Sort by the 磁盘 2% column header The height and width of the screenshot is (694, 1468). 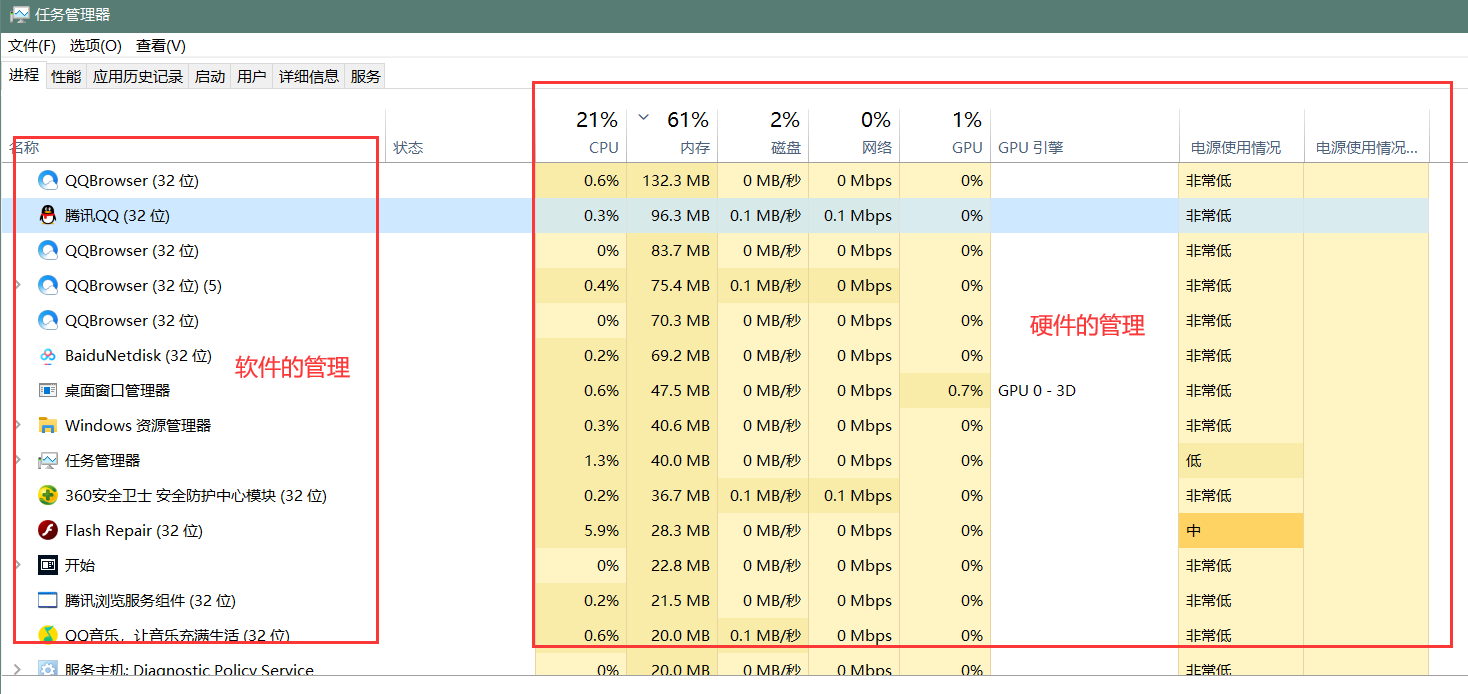click(763, 134)
